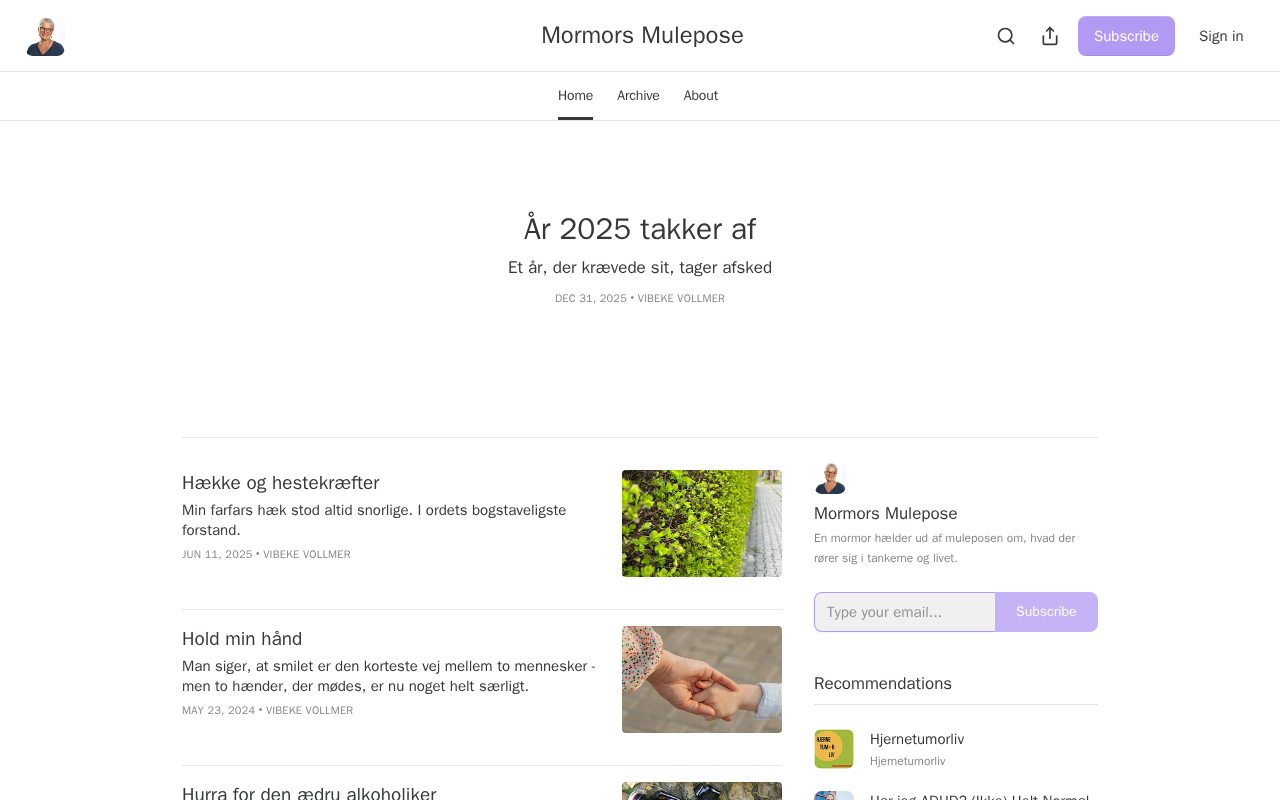Open the post Hold min hånd
The height and width of the screenshot is (800, 1280).
pyautogui.click(x=242, y=639)
